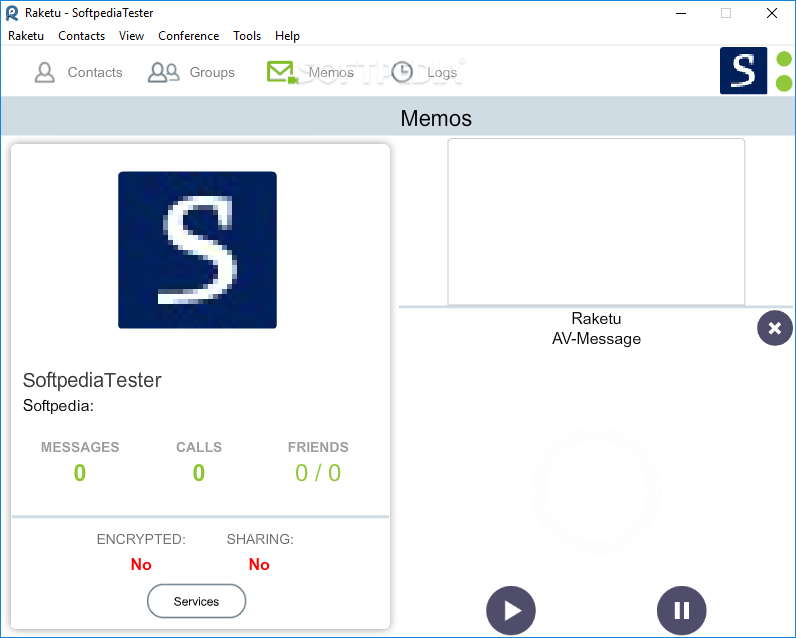Click the CALLS count of 0
Image resolution: width=796 pixels, height=638 pixels.
(x=198, y=473)
